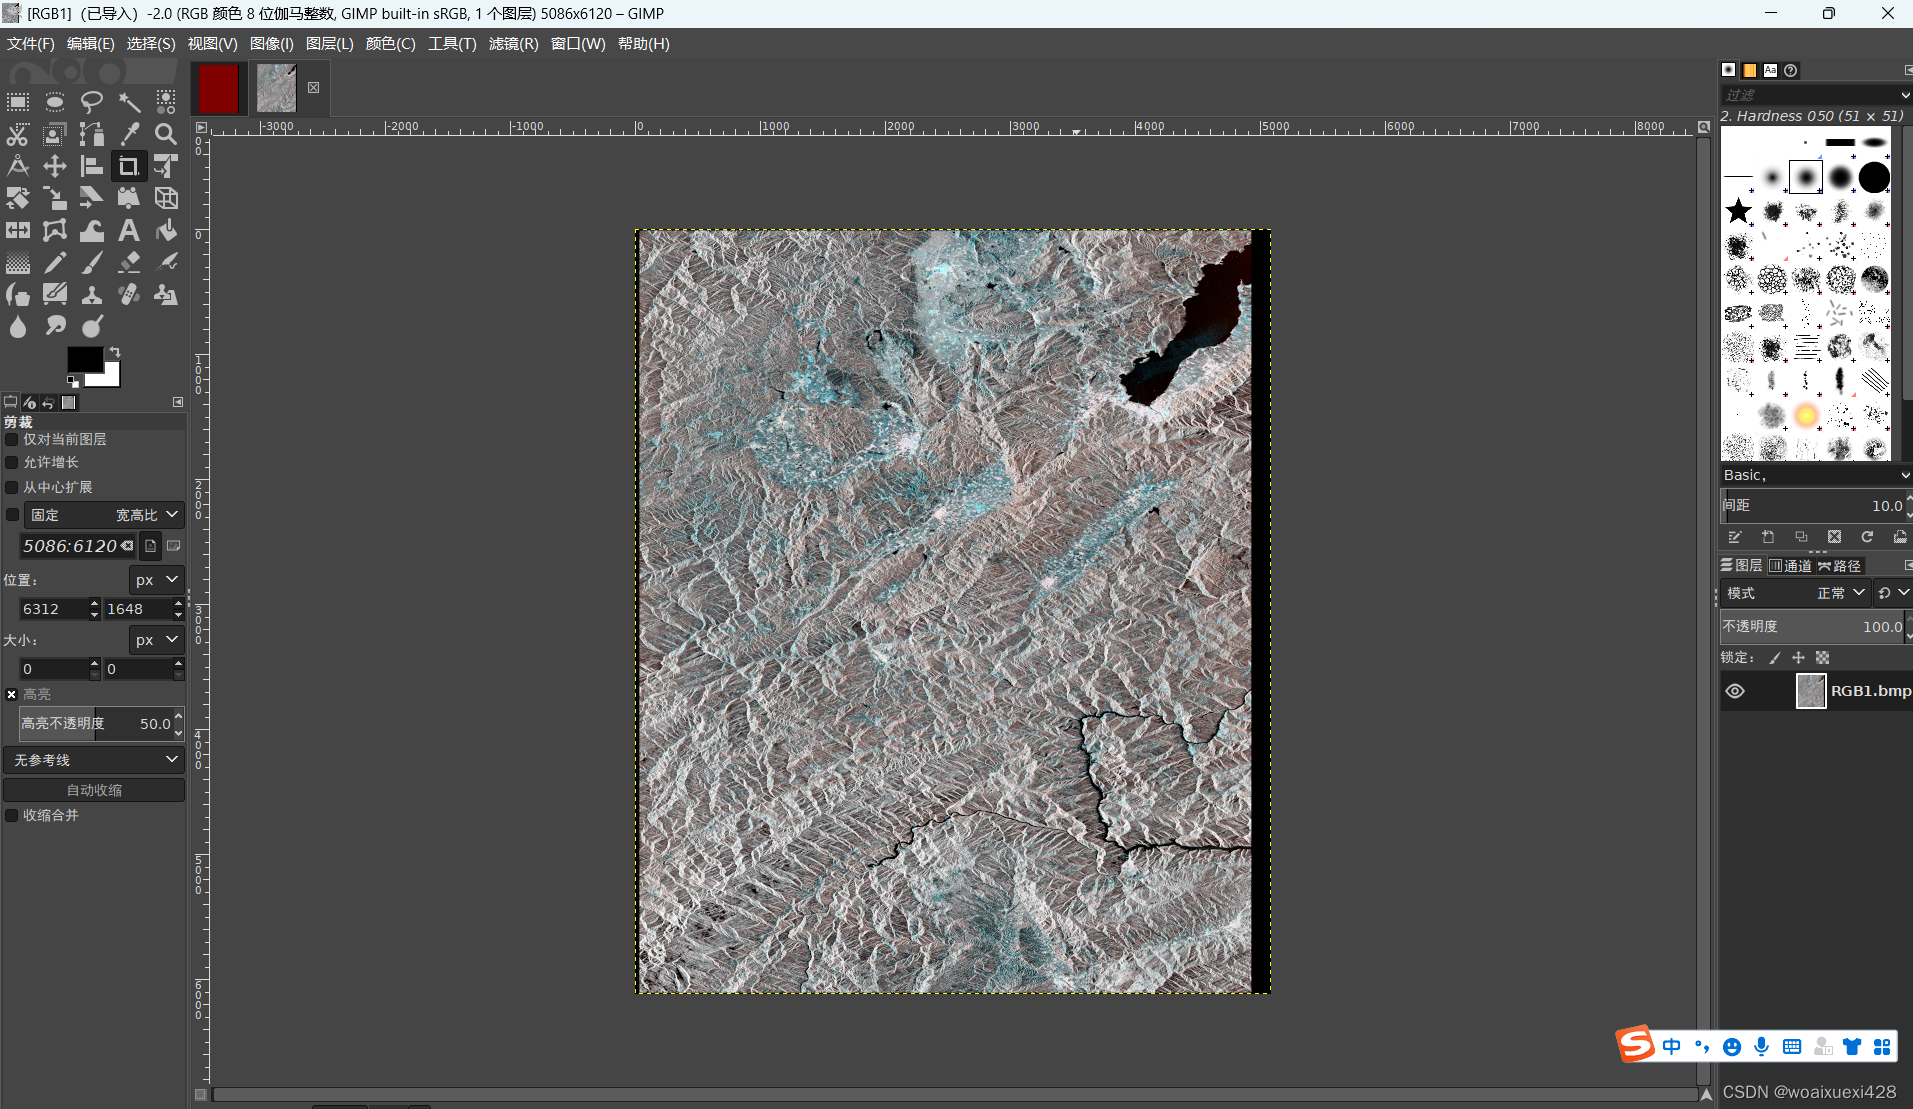Select the Move tool
The height and width of the screenshot is (1109, 1913).
[x=55, y=166]
